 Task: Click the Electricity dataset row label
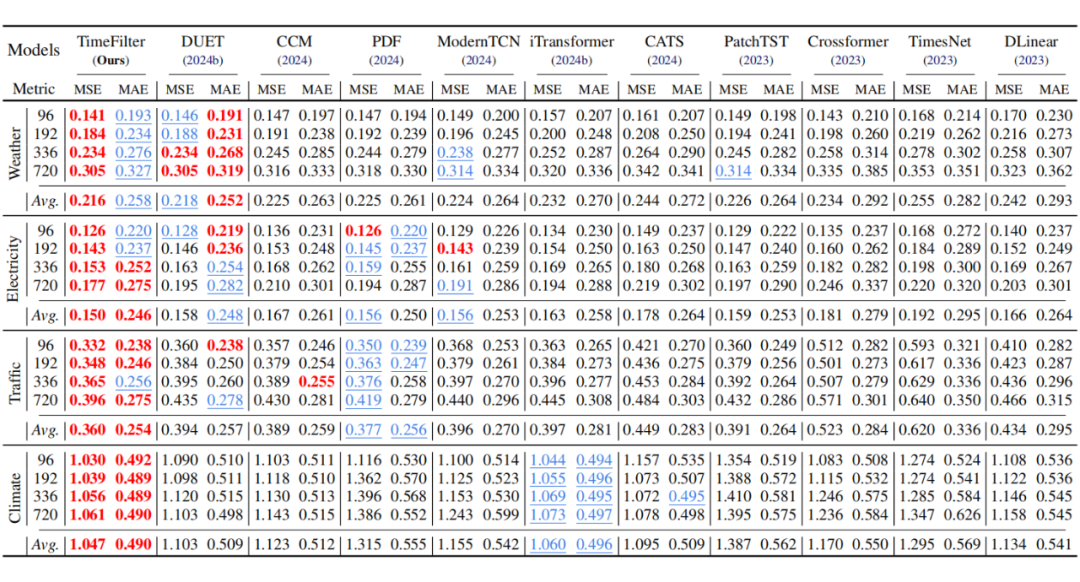coord(13,269)
